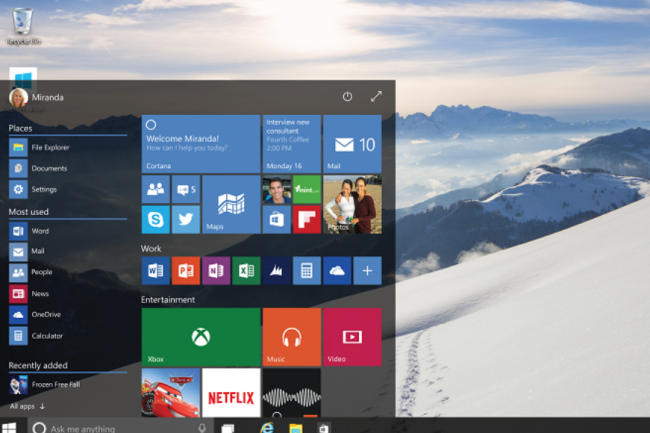
Task: Open the dark blue chart tile in Work group
Action: click(277, 271)
